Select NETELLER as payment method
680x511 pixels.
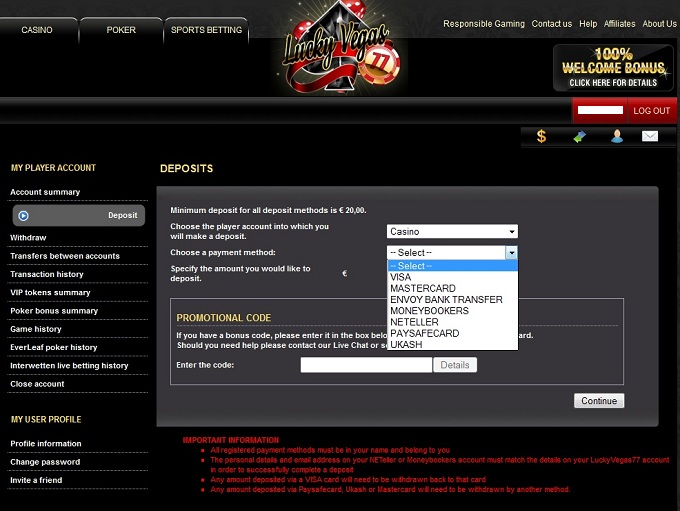click(415, 322)
